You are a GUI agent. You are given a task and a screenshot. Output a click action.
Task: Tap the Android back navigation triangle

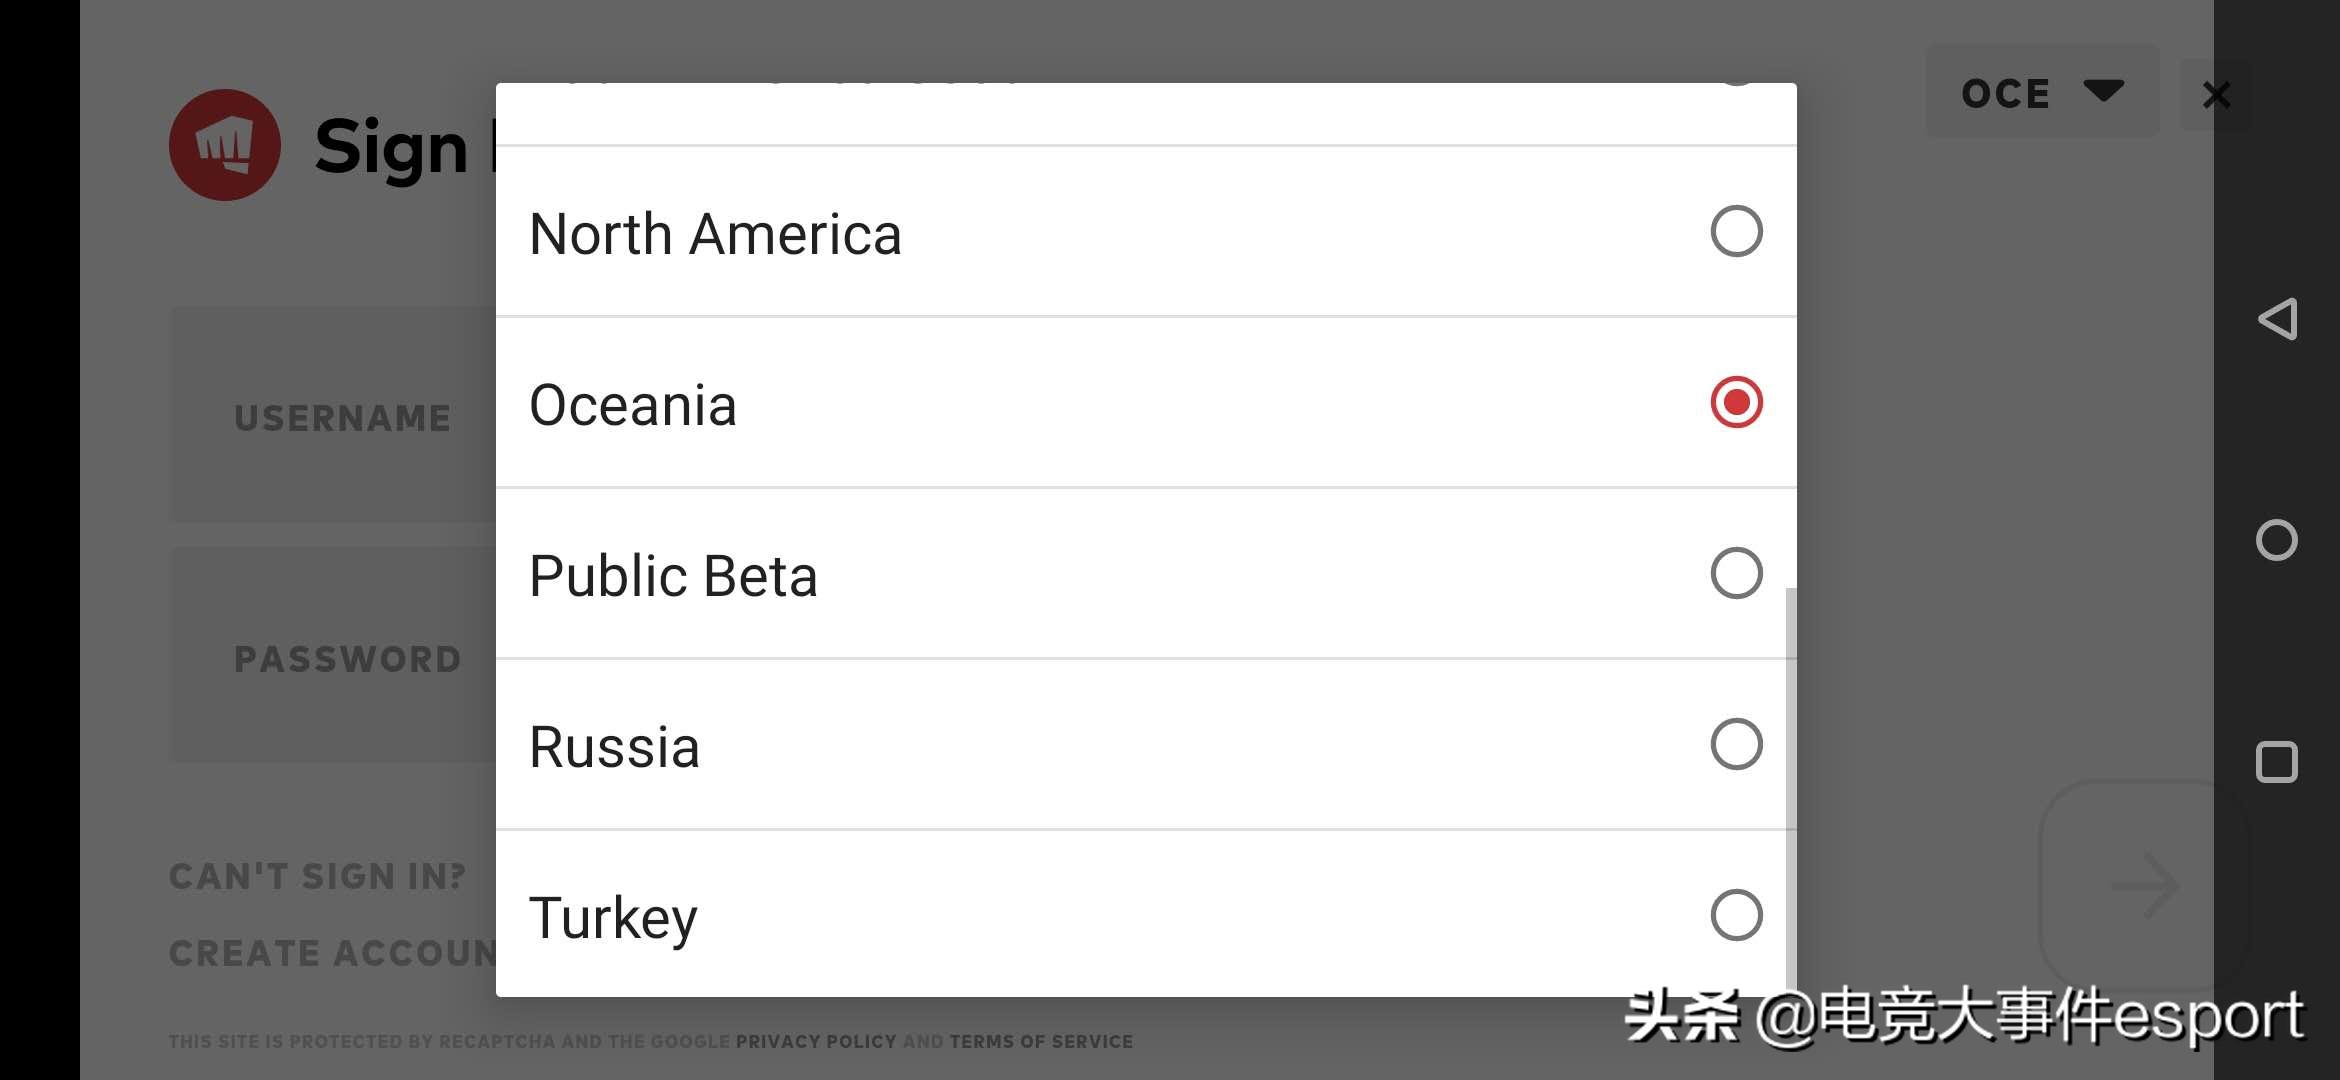(2277, 320)
